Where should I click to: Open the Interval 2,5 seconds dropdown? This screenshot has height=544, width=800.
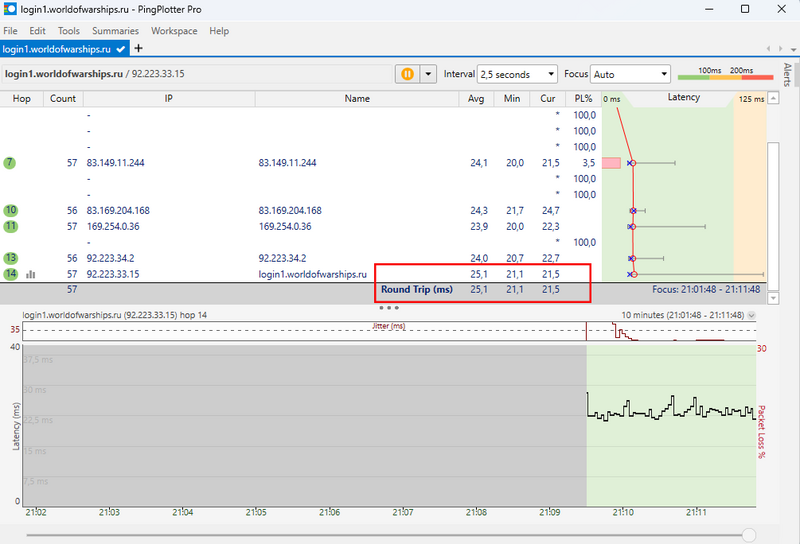pos(517,75)
